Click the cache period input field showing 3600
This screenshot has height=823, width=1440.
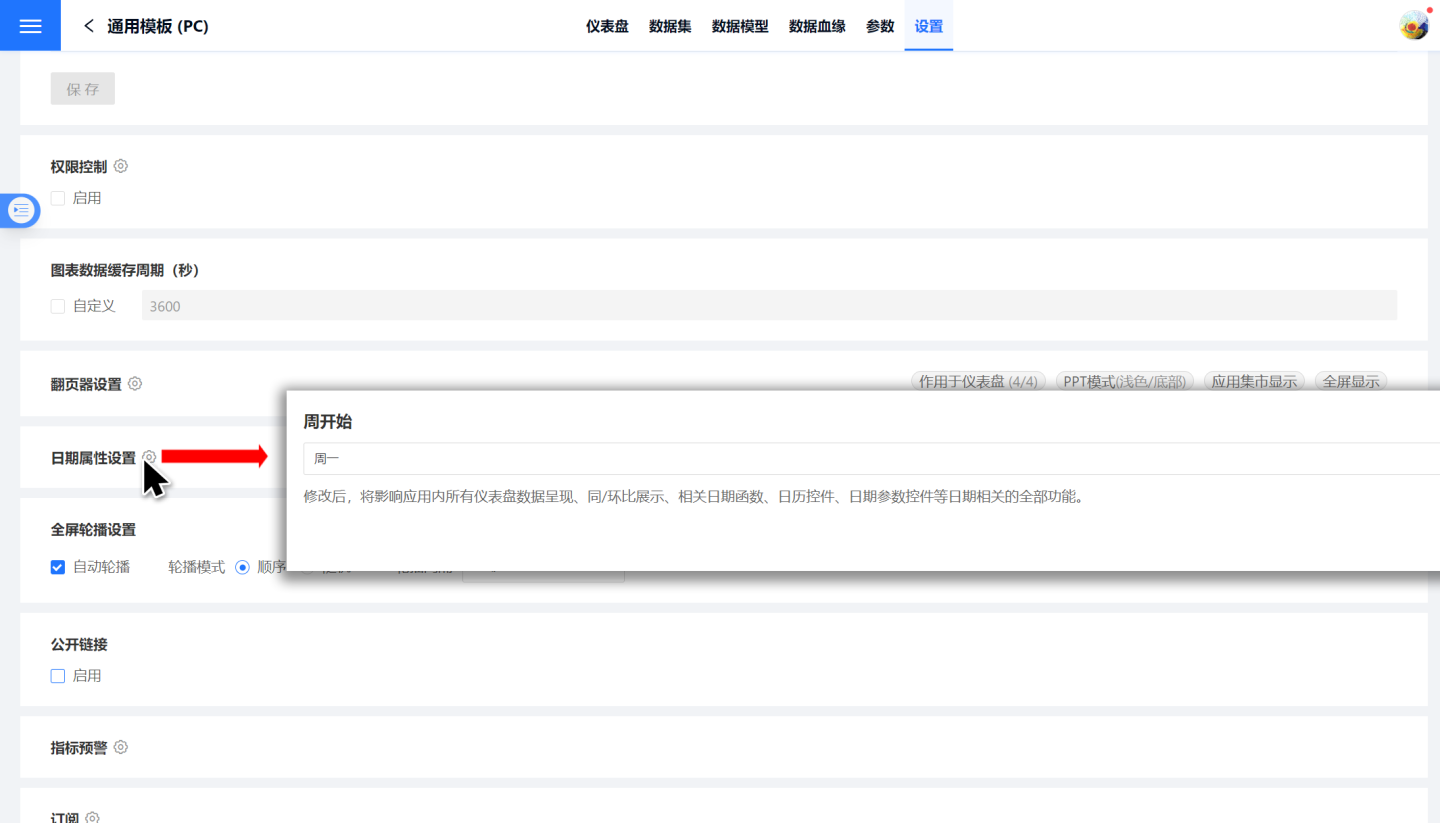tap(768, 306)
